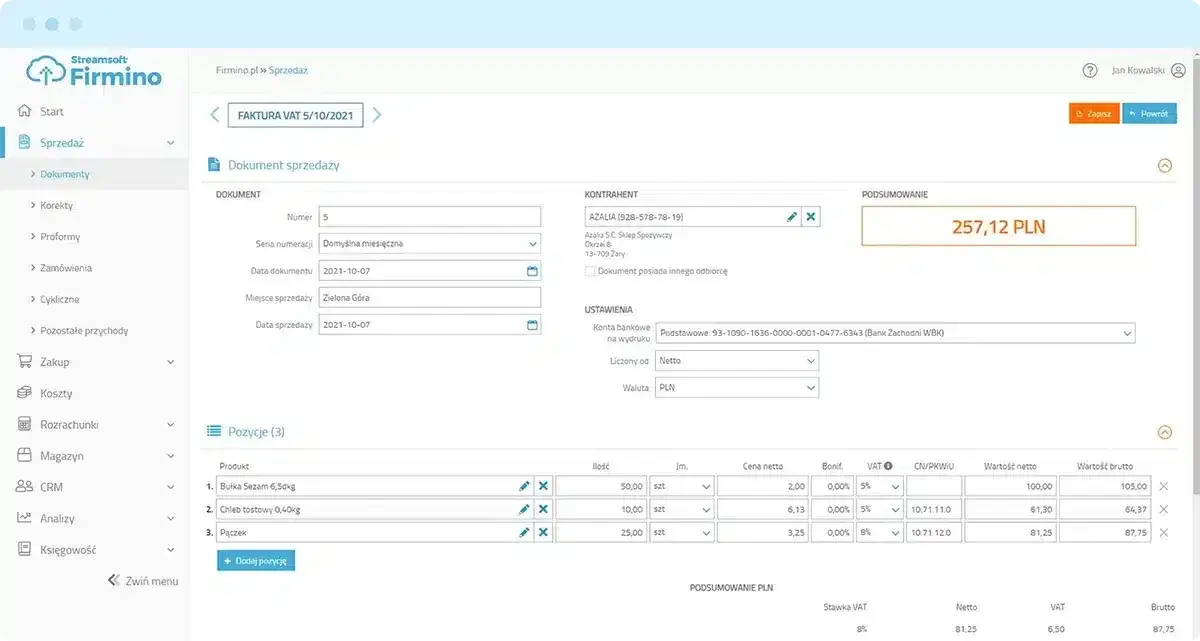The height and width of the screenshot is (641, 1200).
Task: Open Korekty in the sidebar
Action: click(56, 205)
